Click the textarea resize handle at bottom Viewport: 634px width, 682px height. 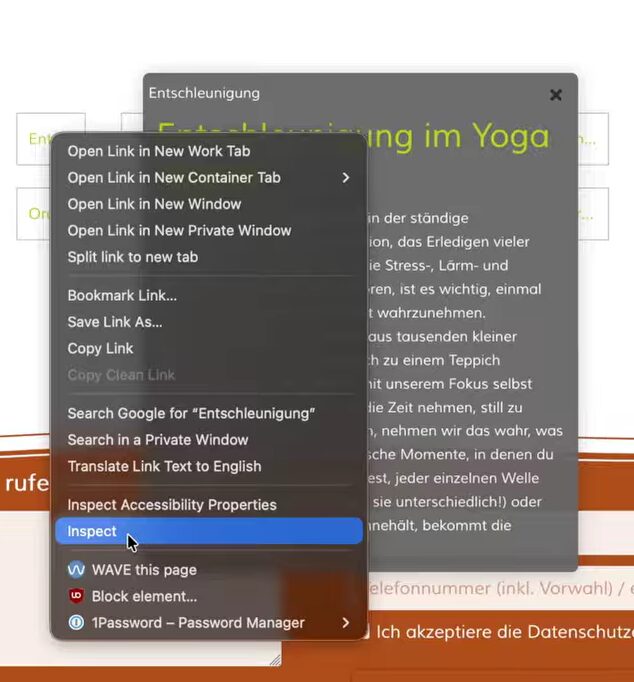pyautogui.click(x=275, y=661)
